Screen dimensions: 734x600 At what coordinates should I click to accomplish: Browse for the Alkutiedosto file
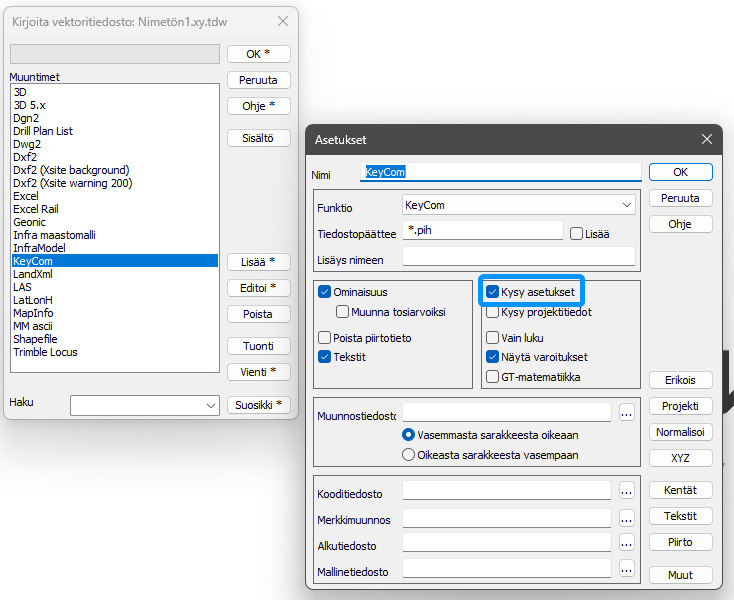pos(627,543)
